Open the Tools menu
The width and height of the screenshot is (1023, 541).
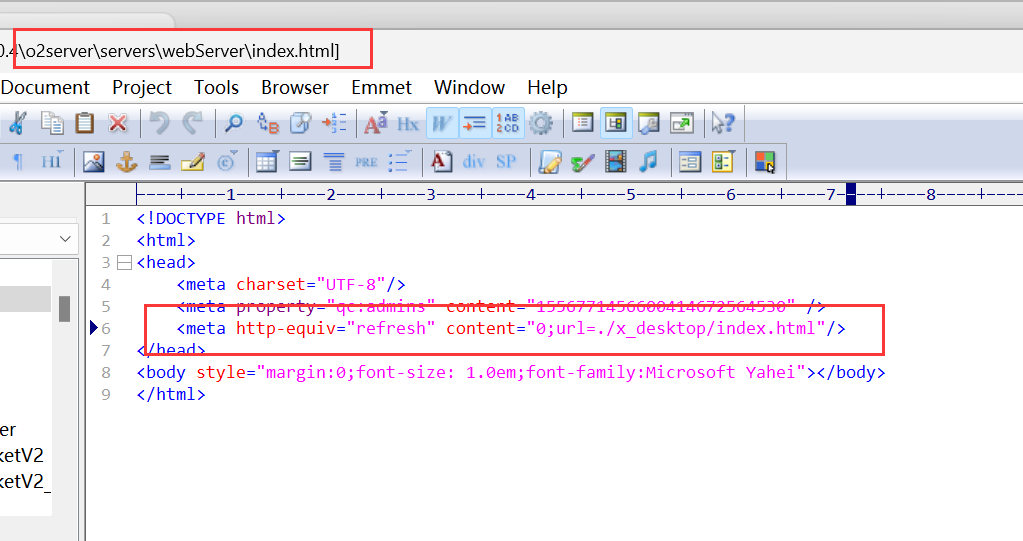point(216,87)
